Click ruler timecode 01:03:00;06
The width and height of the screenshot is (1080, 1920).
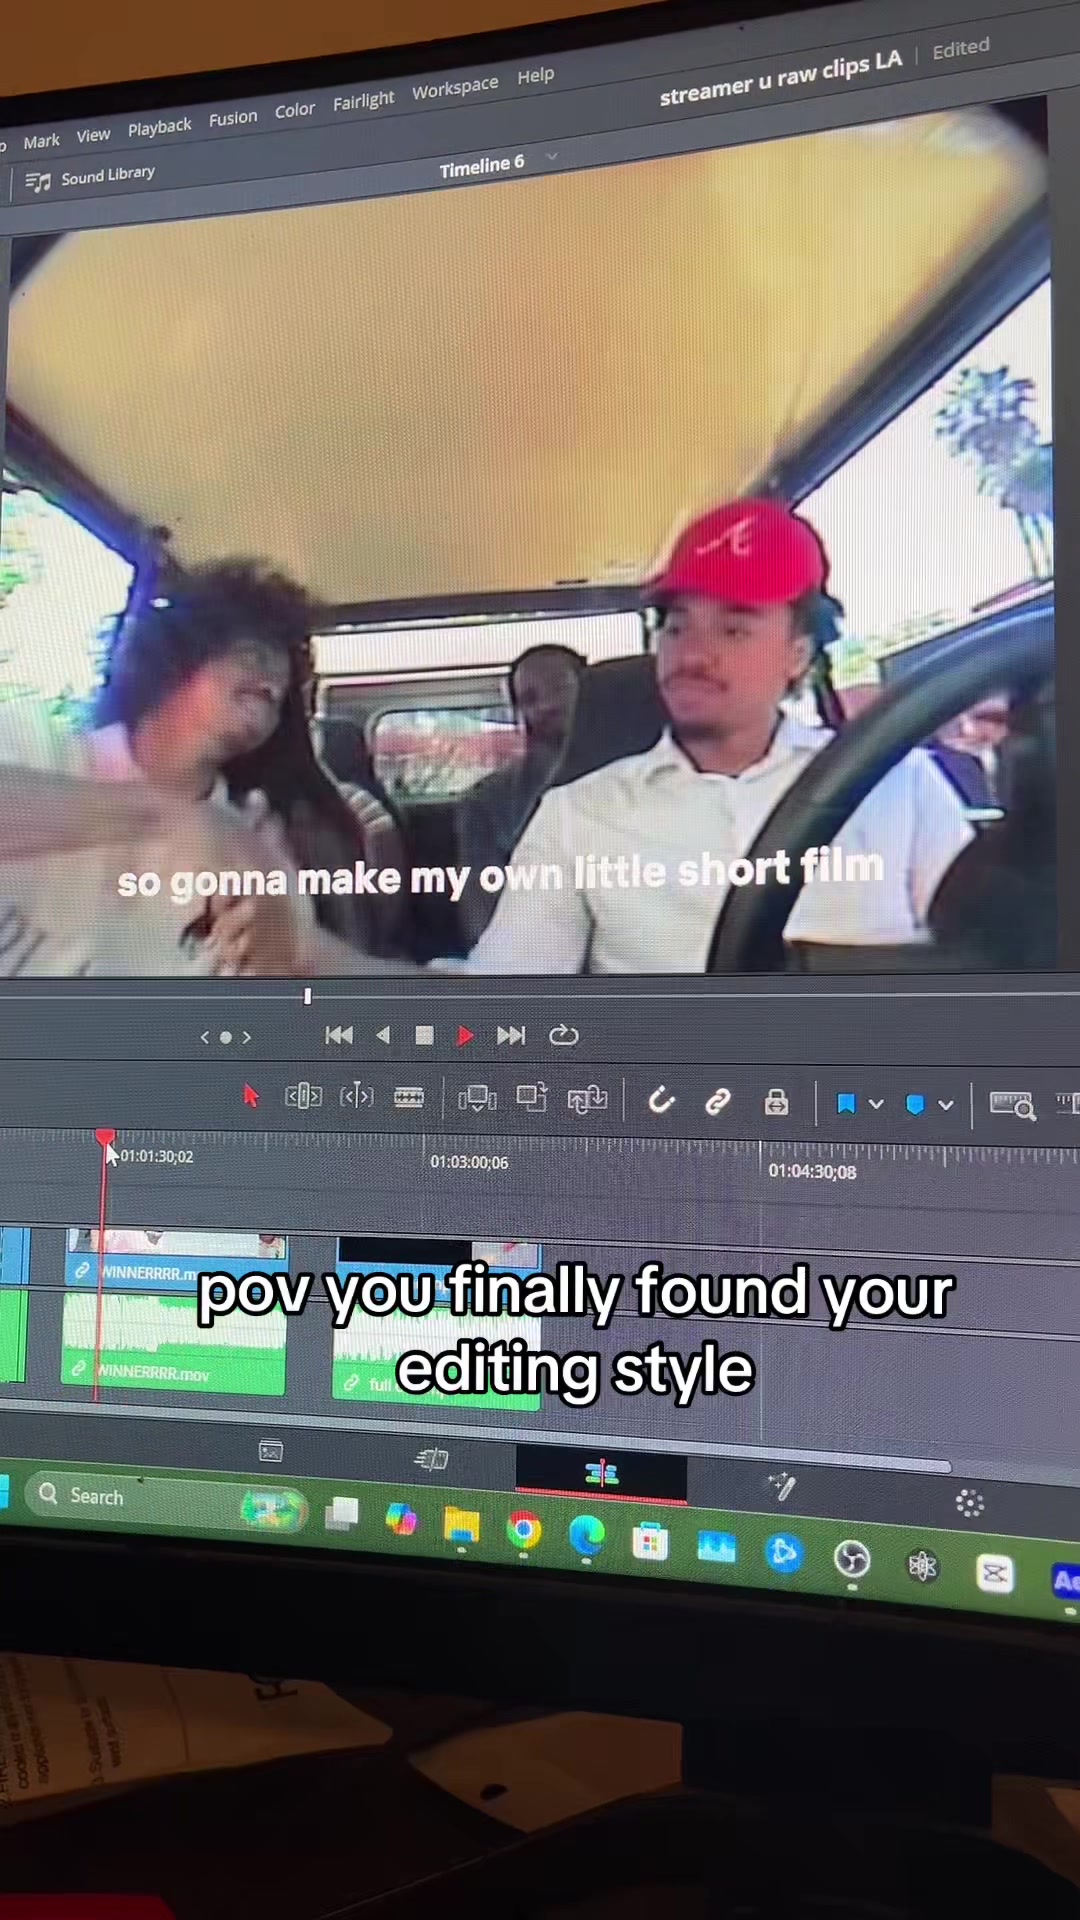pyautogui.click(x=469, y=1162)
